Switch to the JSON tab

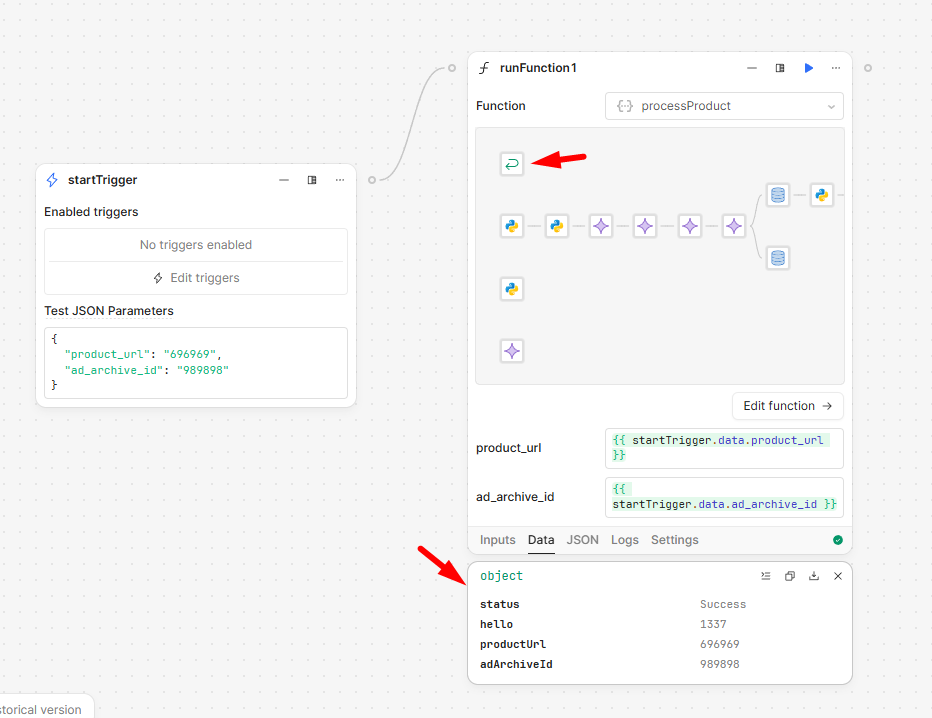click(x=582, y=540)
